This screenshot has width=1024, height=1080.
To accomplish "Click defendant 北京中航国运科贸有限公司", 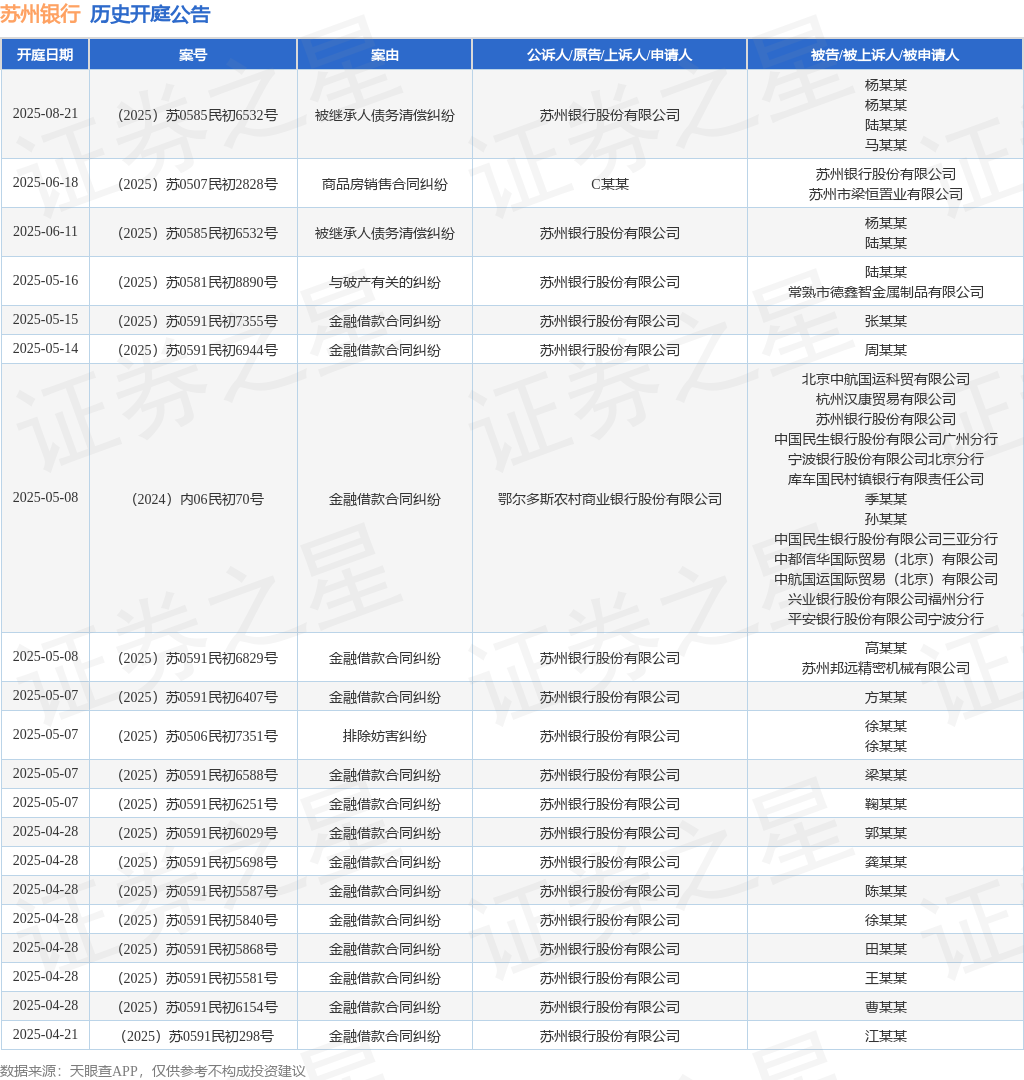I will [x=886, y=379].
